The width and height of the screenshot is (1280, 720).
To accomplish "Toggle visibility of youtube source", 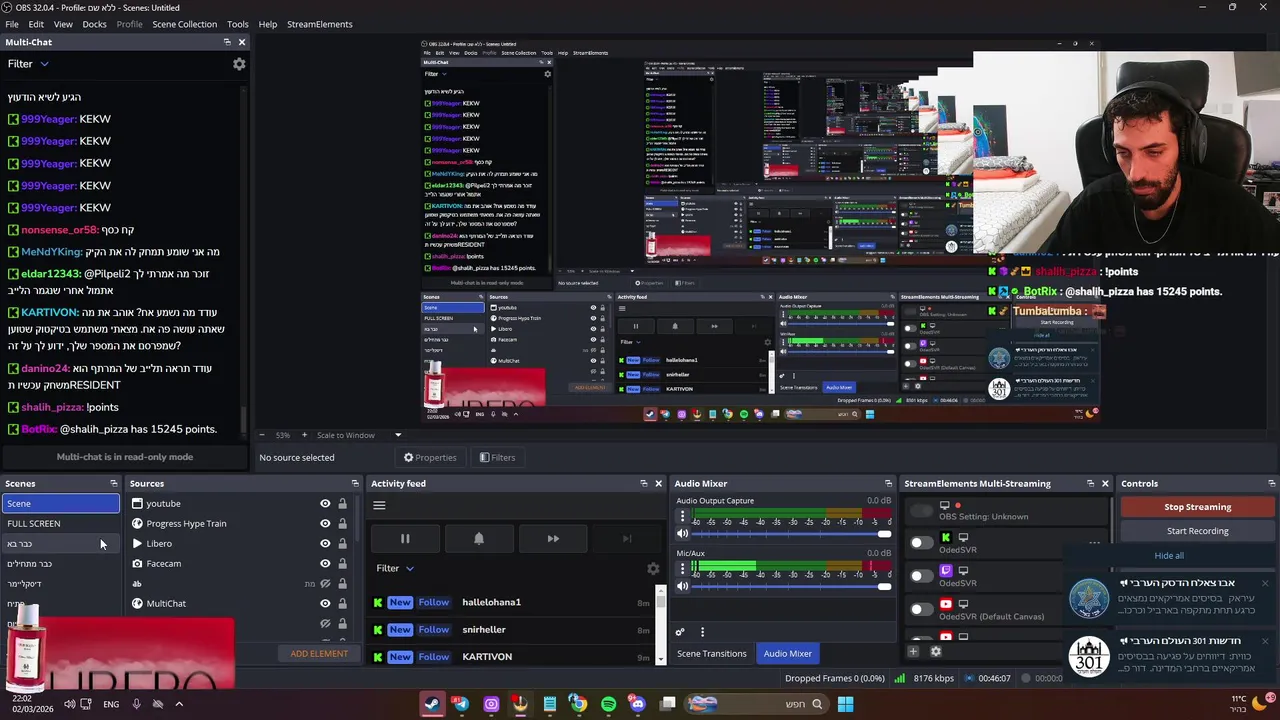I will [325, 504].
